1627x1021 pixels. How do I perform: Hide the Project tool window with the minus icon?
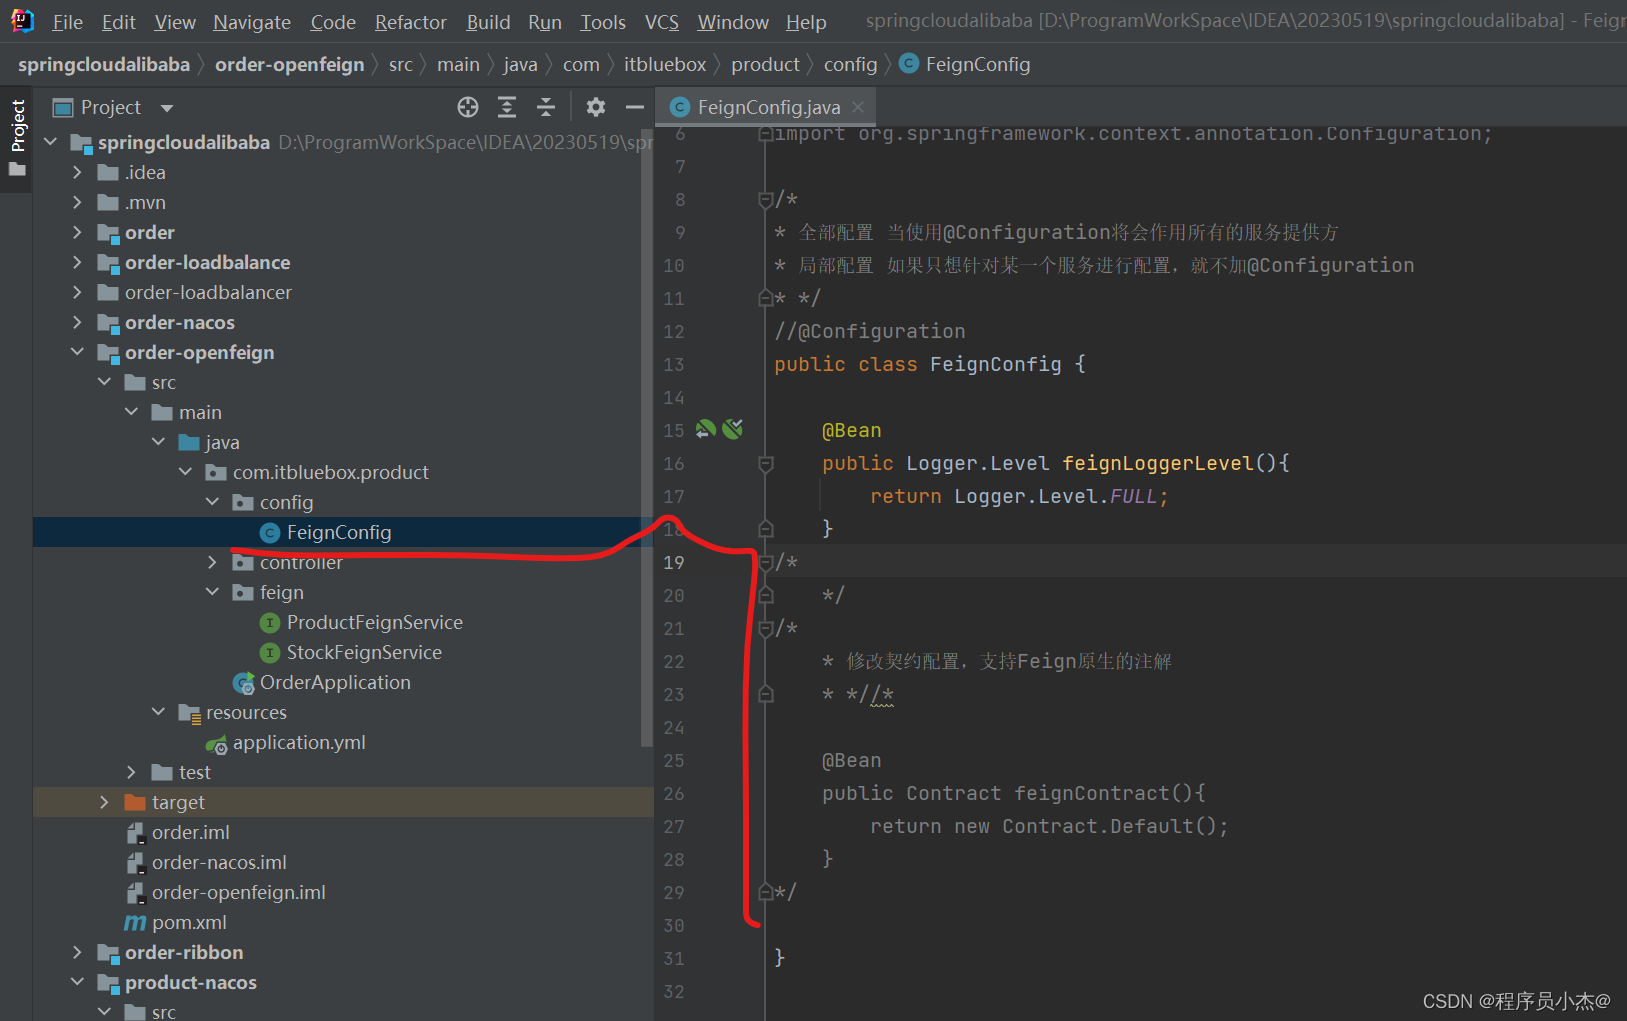click(x=634, y=107)
